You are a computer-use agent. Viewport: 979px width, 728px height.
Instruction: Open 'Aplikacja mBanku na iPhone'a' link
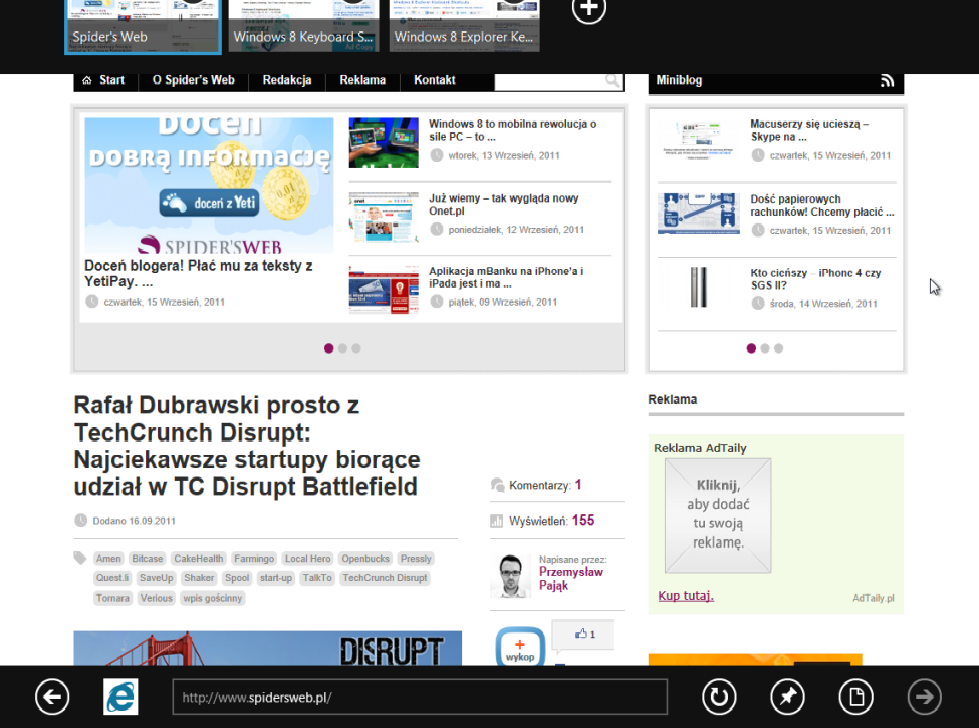pos(506,278)
